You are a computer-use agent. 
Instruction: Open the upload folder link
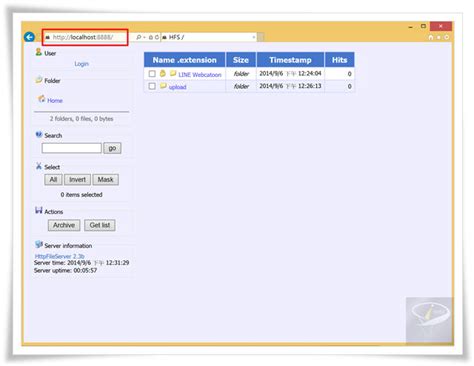click(177, 87)
